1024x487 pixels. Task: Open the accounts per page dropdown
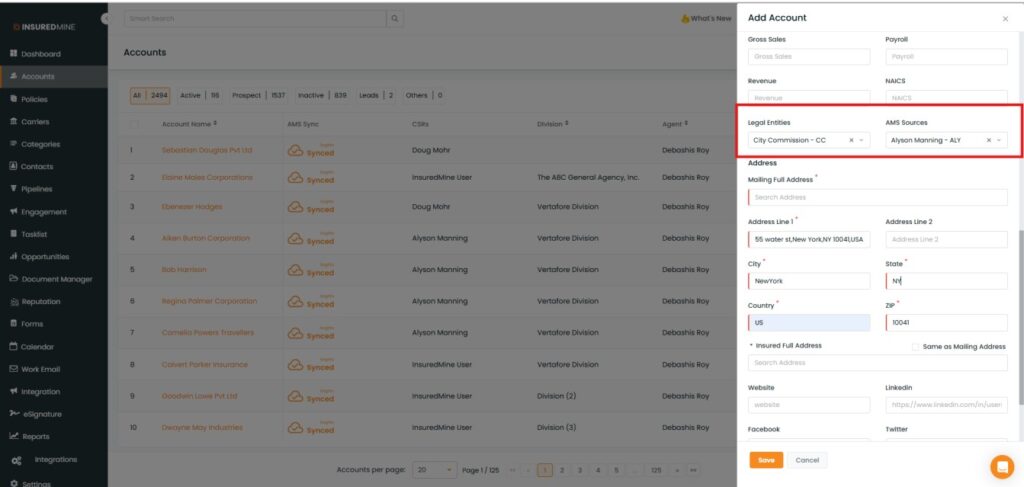click(435, 469)
